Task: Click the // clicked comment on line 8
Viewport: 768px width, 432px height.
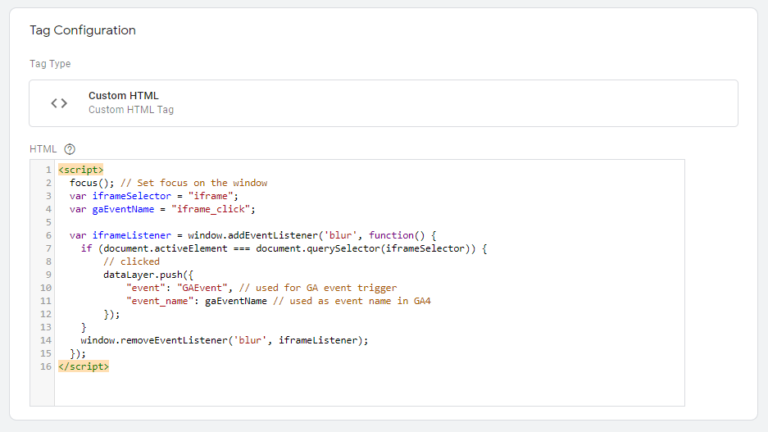Action: [x=131, y=262]
